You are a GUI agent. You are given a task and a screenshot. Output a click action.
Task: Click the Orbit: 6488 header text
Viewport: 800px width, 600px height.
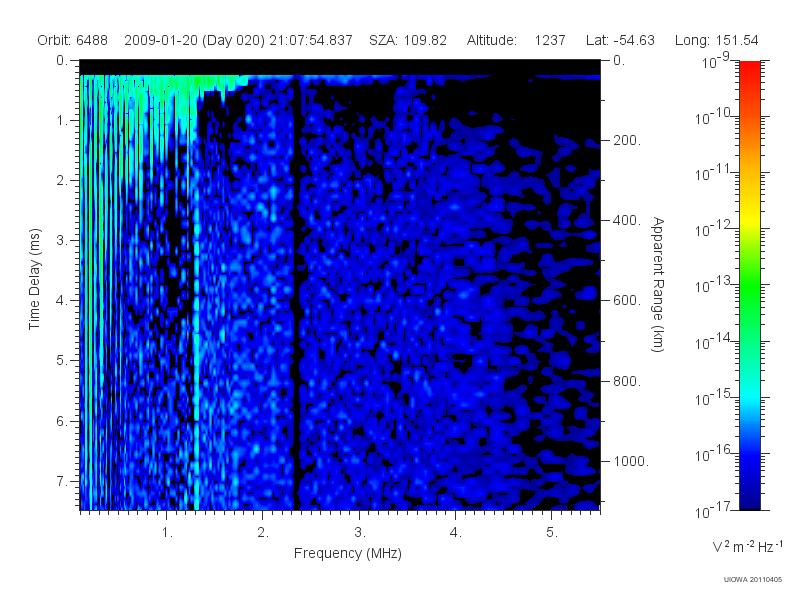[72, 40]
